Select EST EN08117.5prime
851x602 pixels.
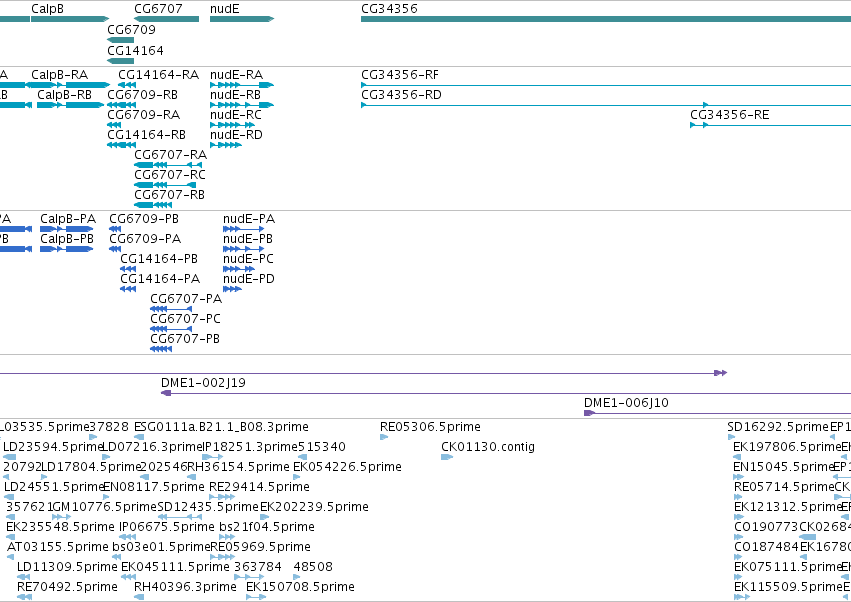pyautogui.click(x=154, y=487)
